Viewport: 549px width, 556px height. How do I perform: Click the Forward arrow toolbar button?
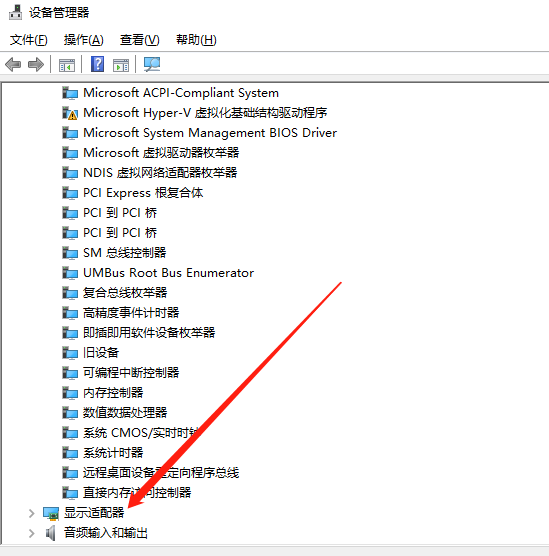point(36,65)
